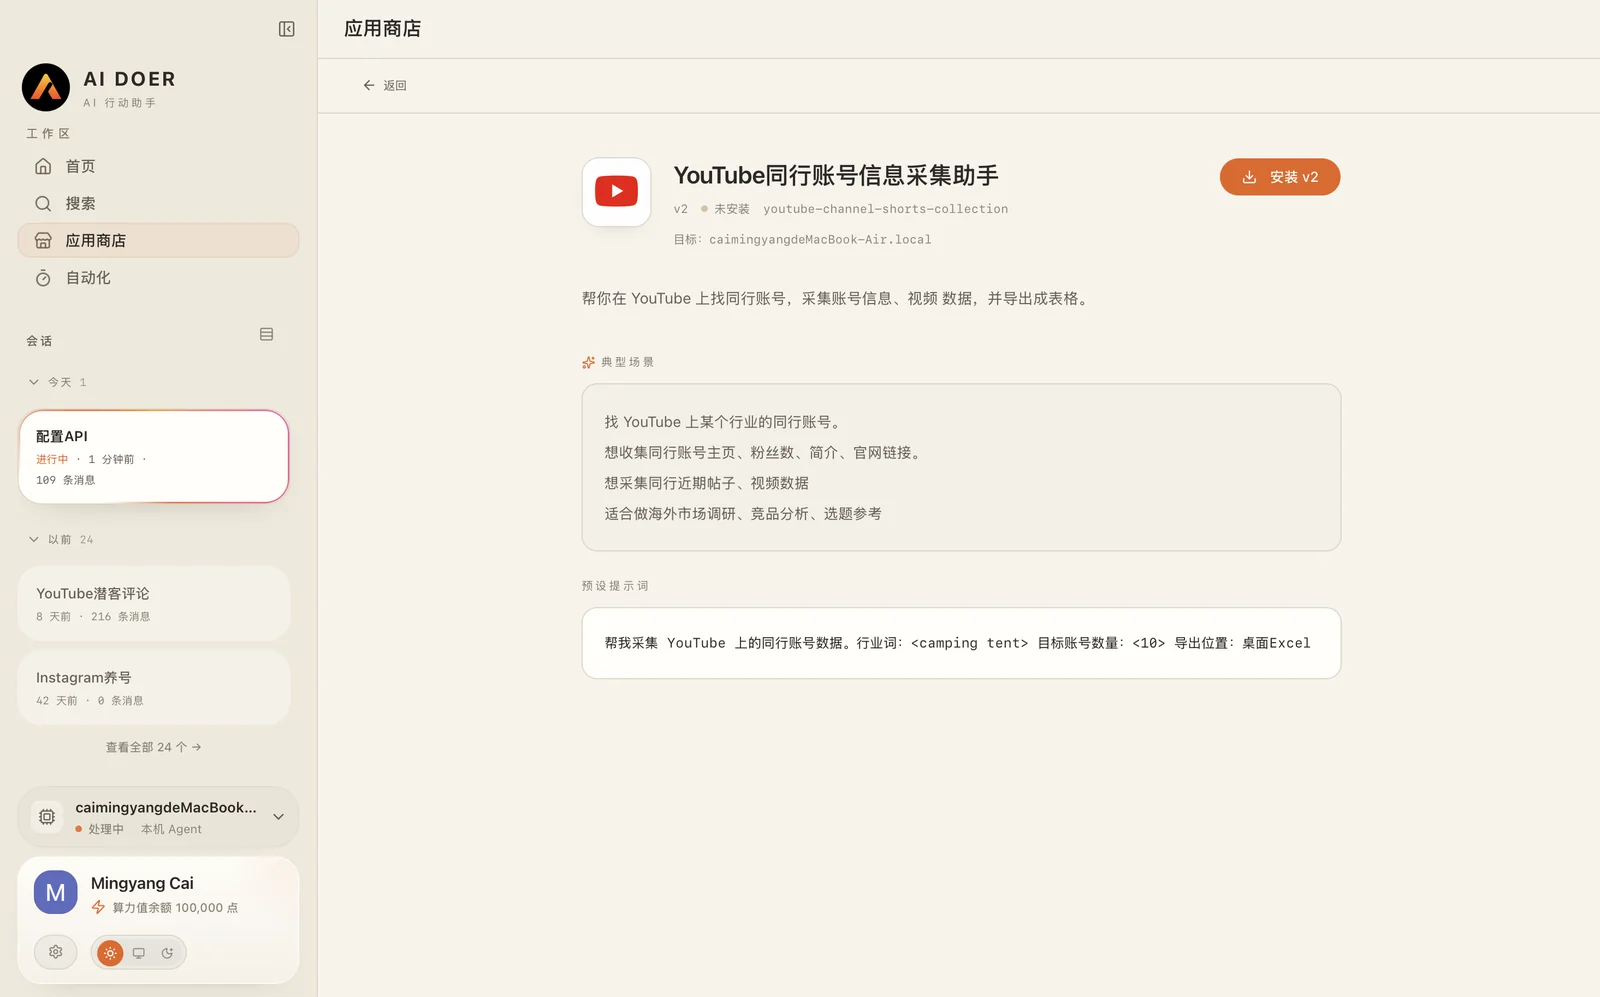Viewport: 1600px width, 997px height.
Task: Click the 处理中 agent status
Action: coord(106,829)
